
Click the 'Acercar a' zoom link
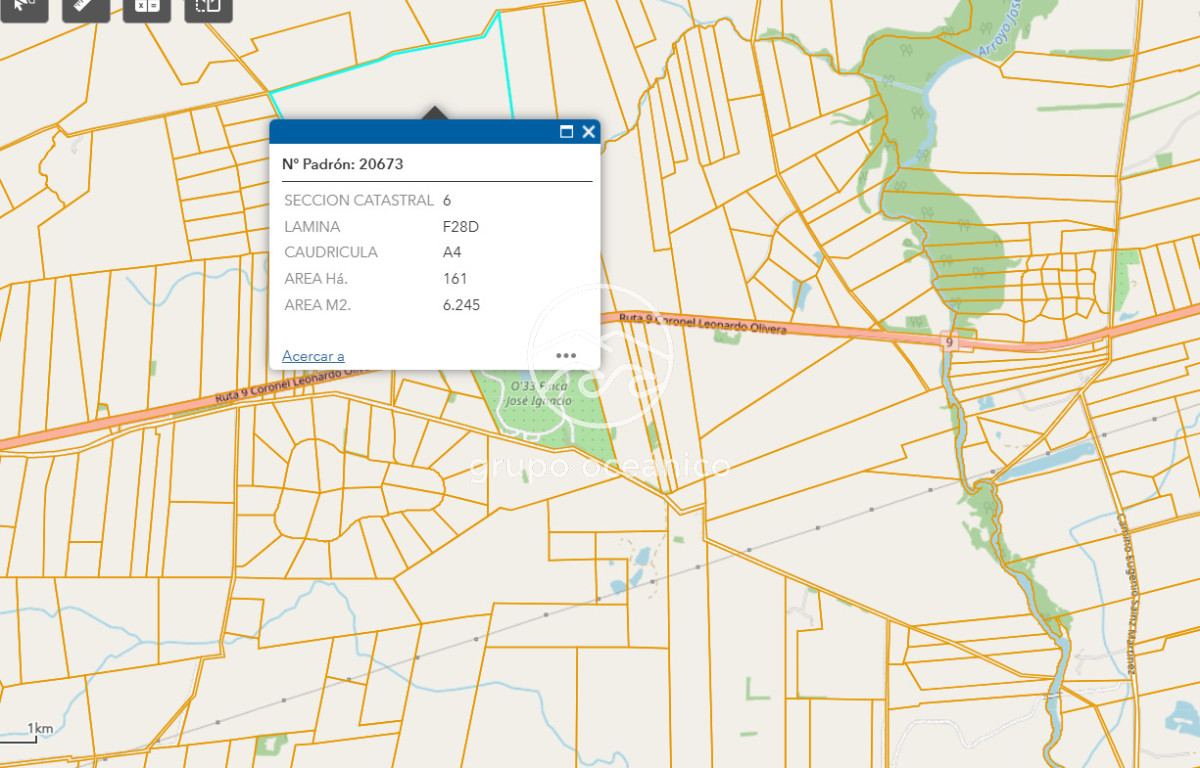pos(313,356)
